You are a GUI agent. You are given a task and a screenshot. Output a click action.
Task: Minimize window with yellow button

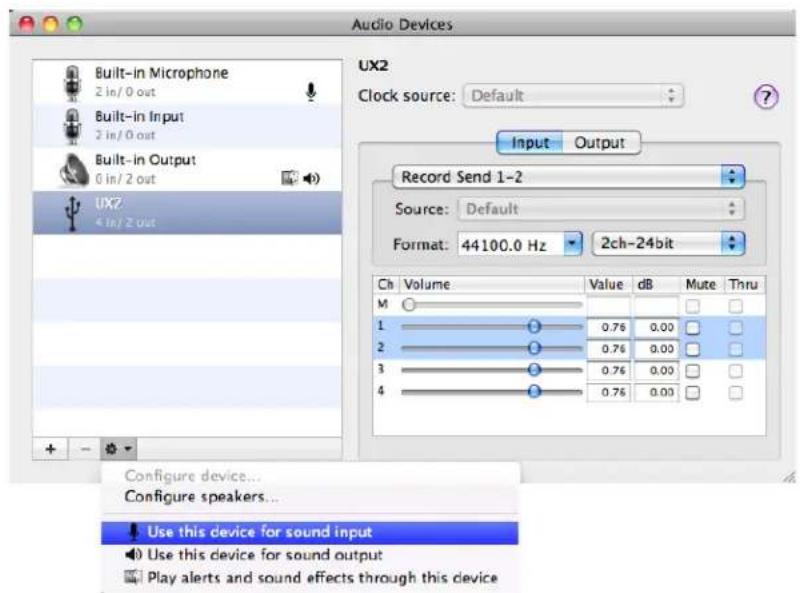coord(51,24)
